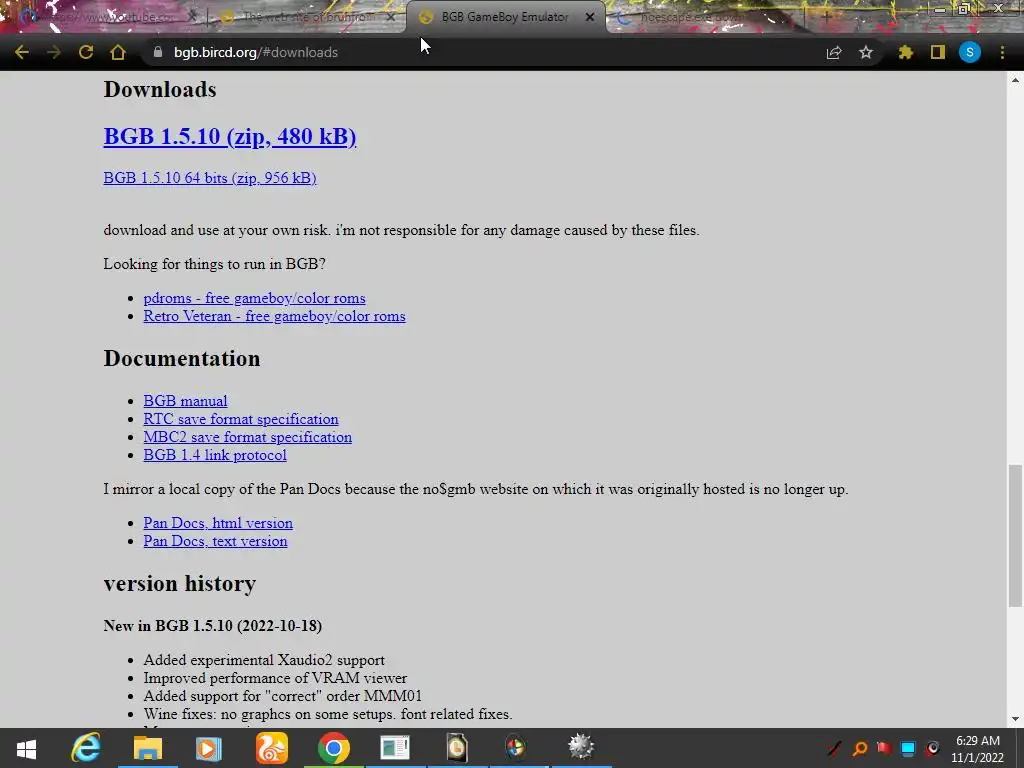Share this page via share icon
This screenshot has width=1024, height=768.
tap(834, 52)
